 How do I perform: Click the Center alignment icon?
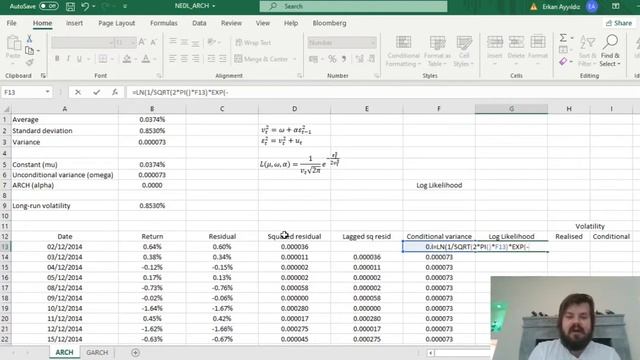point(184,59)
